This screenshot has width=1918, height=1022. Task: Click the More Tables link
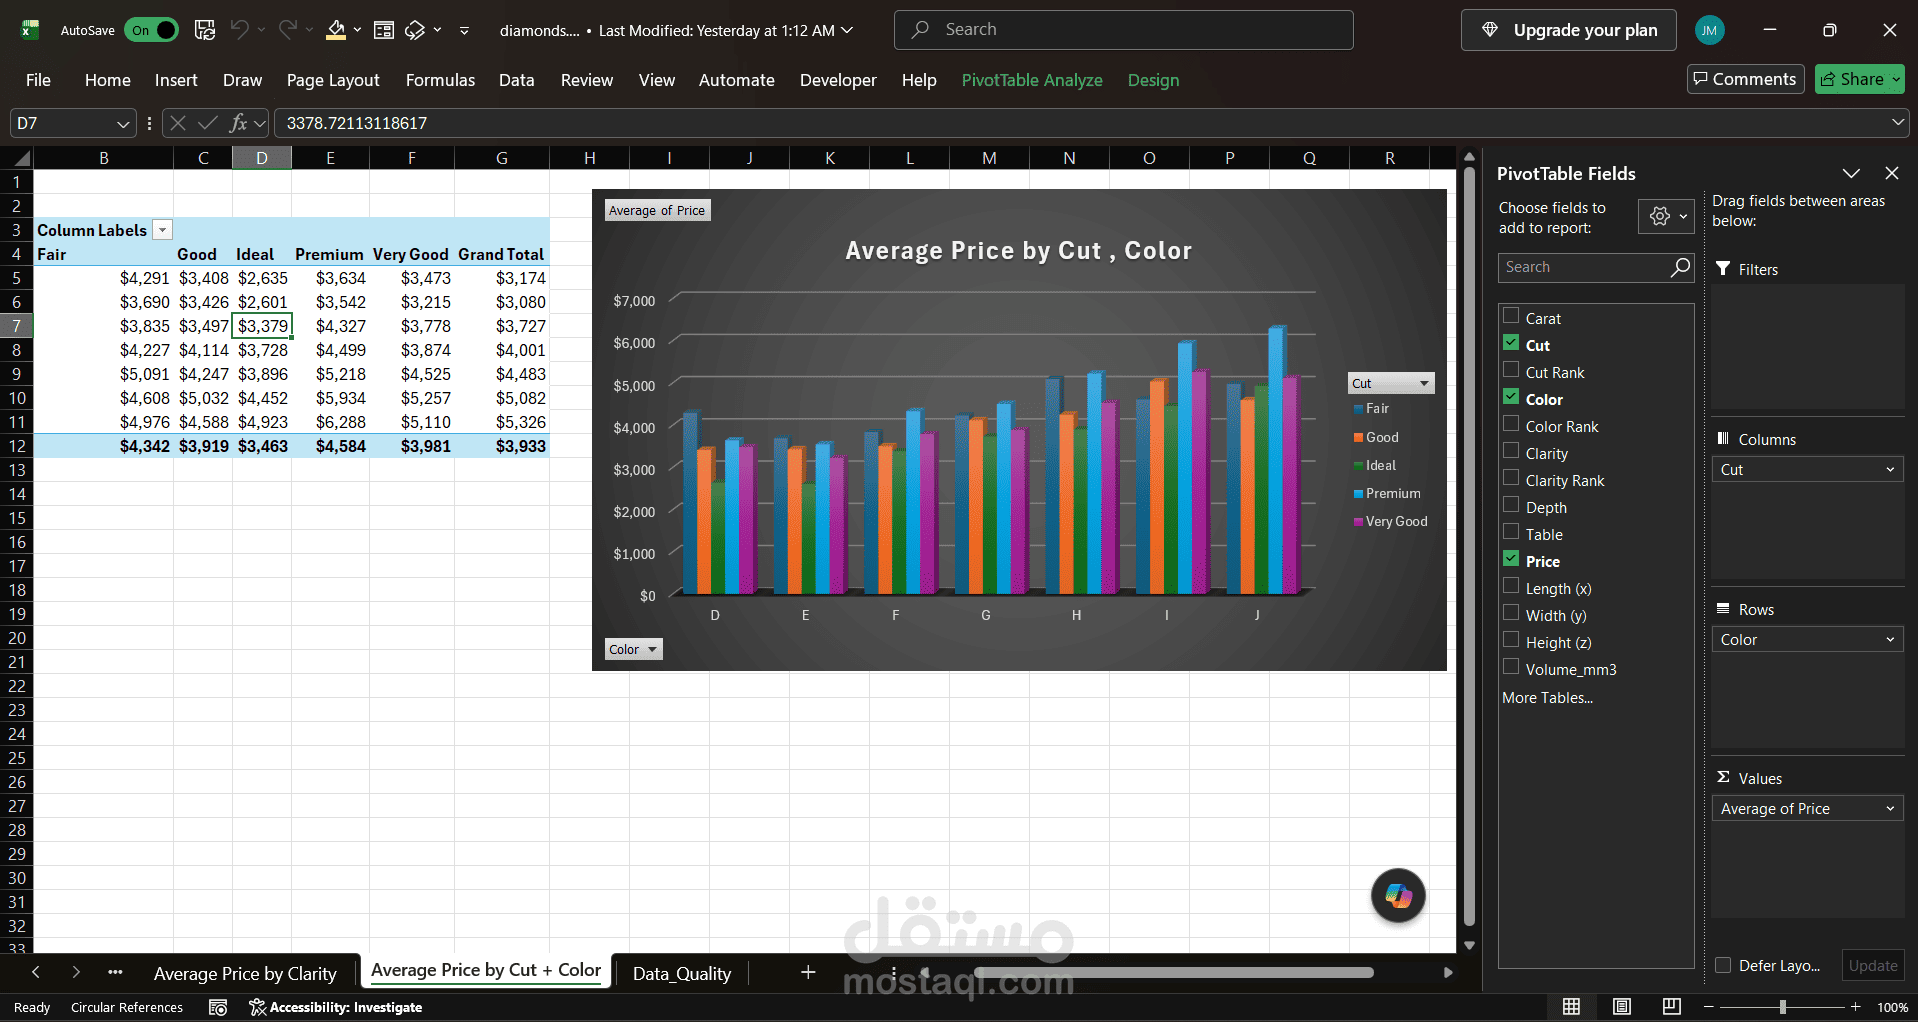(1547, 698)
